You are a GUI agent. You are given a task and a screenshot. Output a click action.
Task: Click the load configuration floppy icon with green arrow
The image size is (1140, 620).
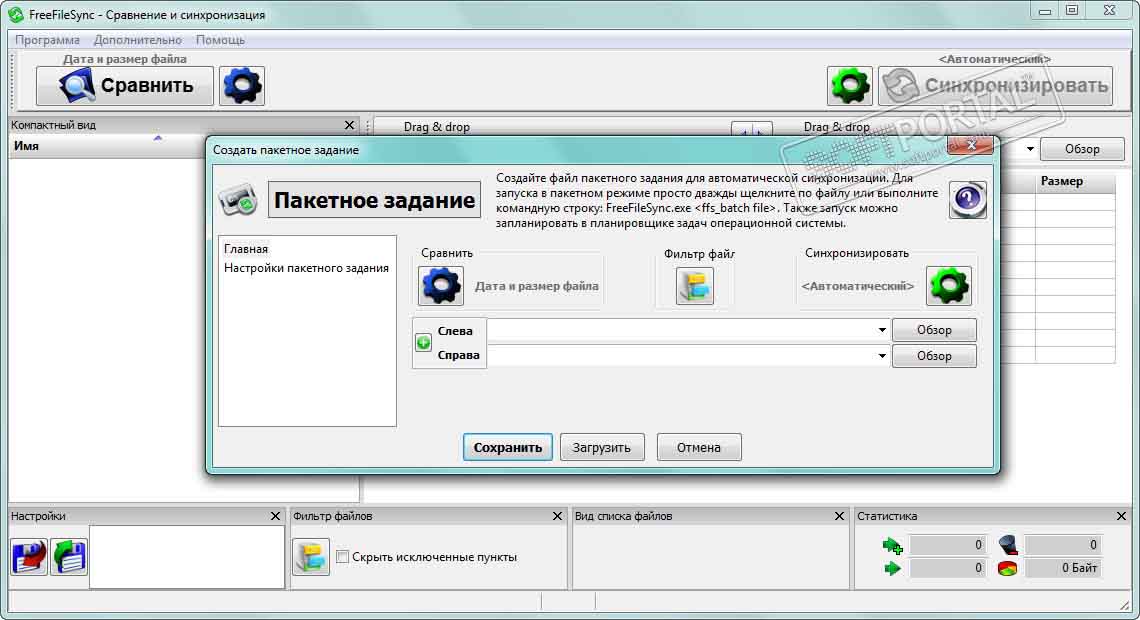[x=69, y=557]
